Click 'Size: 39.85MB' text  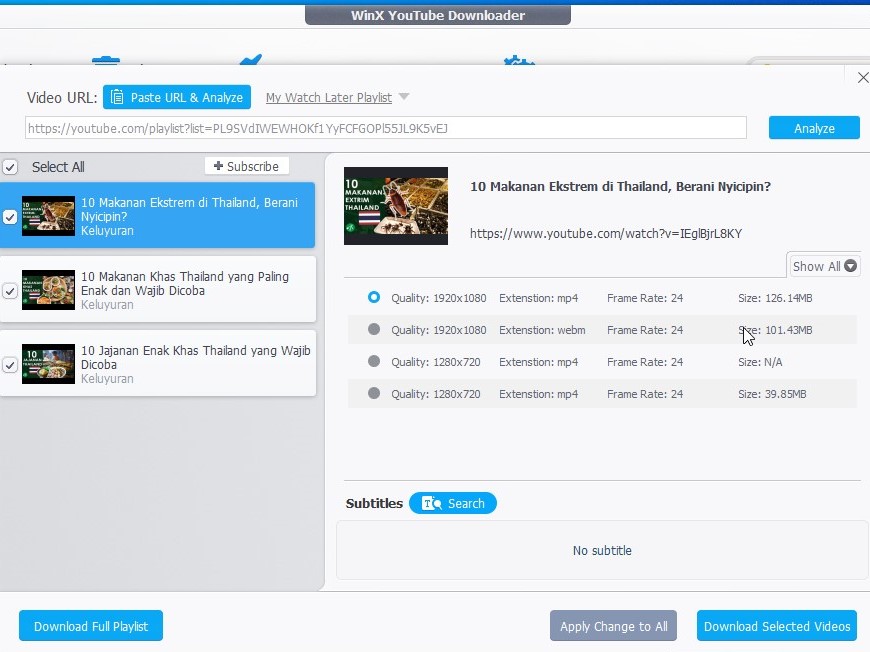tap(772, 394)
